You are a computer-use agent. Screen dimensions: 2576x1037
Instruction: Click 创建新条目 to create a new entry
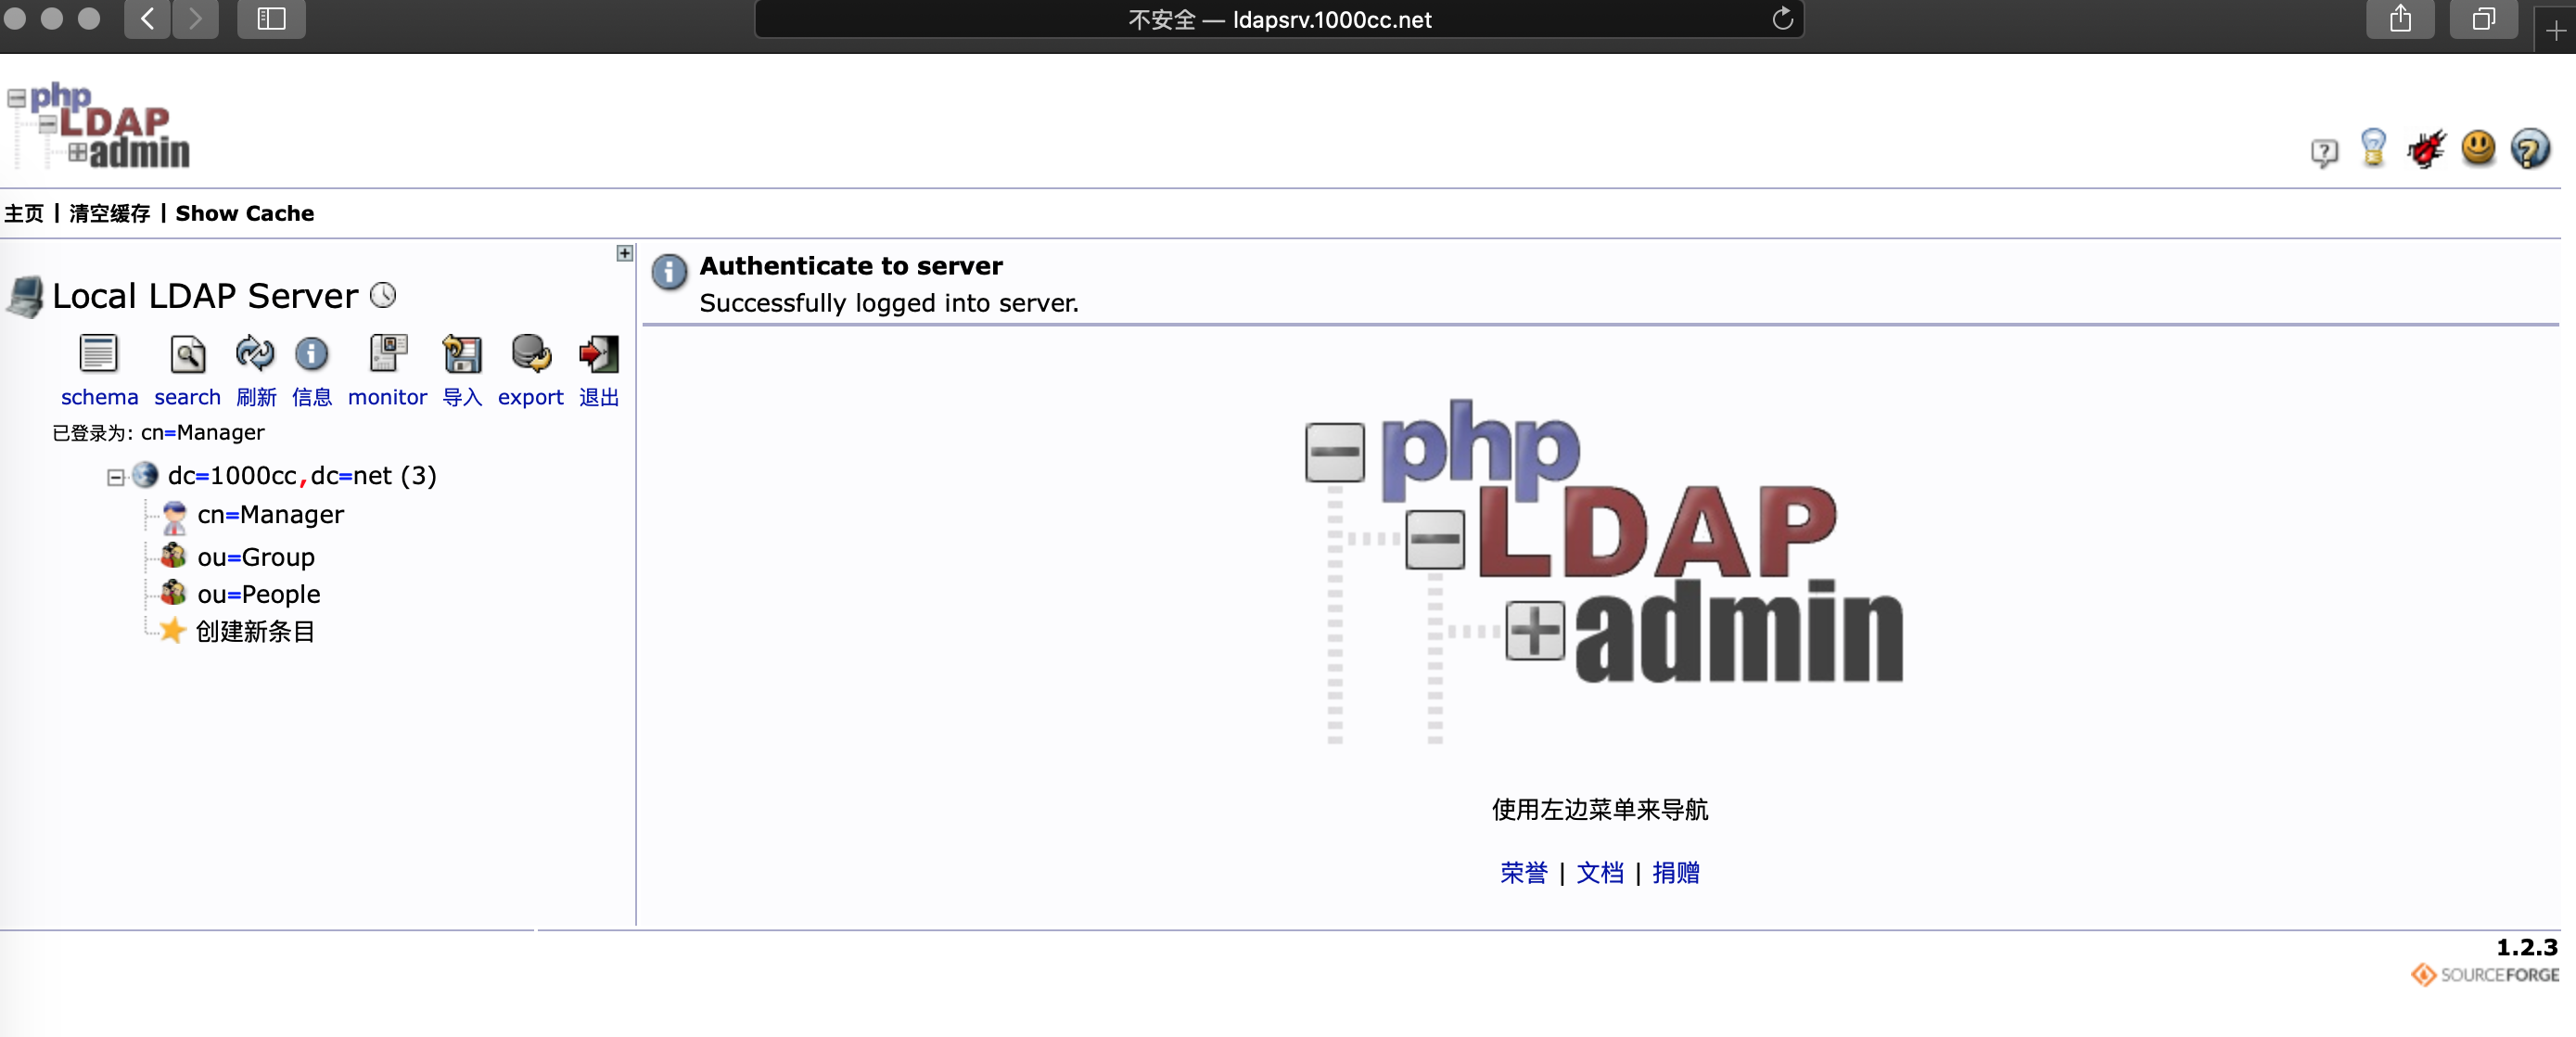point(255,631)
